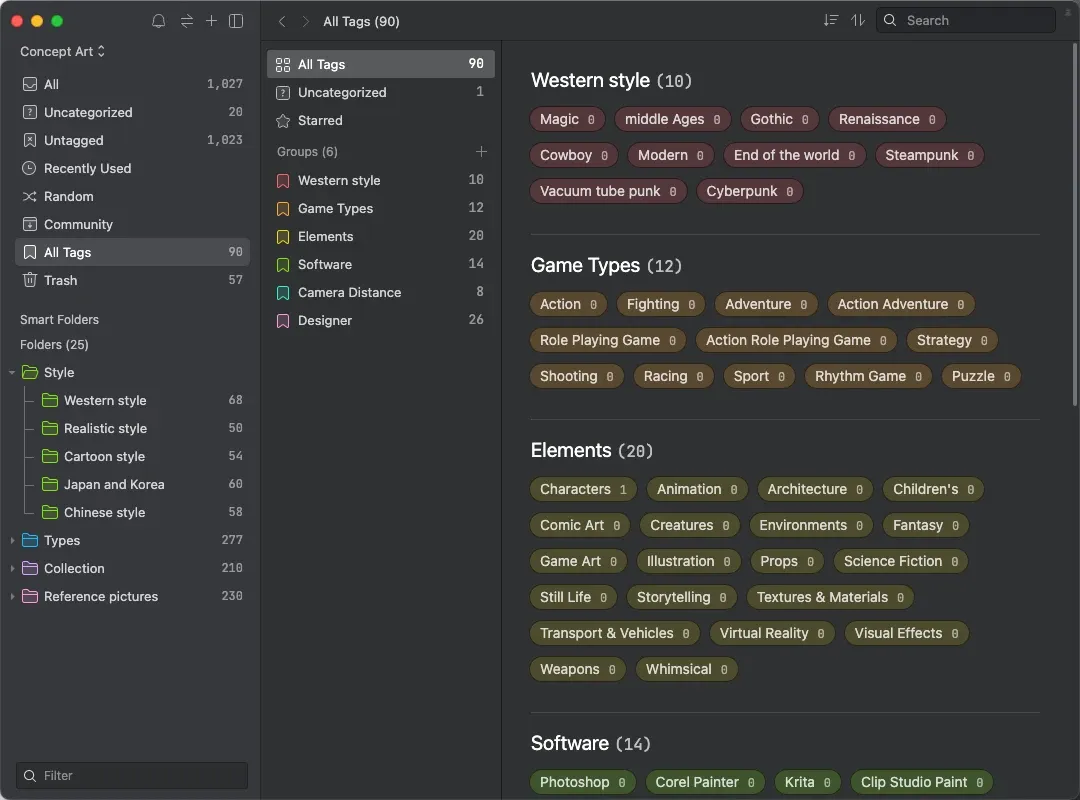Go forward with the right arrow
1080x800 pixels.
(x=305, y=21)
